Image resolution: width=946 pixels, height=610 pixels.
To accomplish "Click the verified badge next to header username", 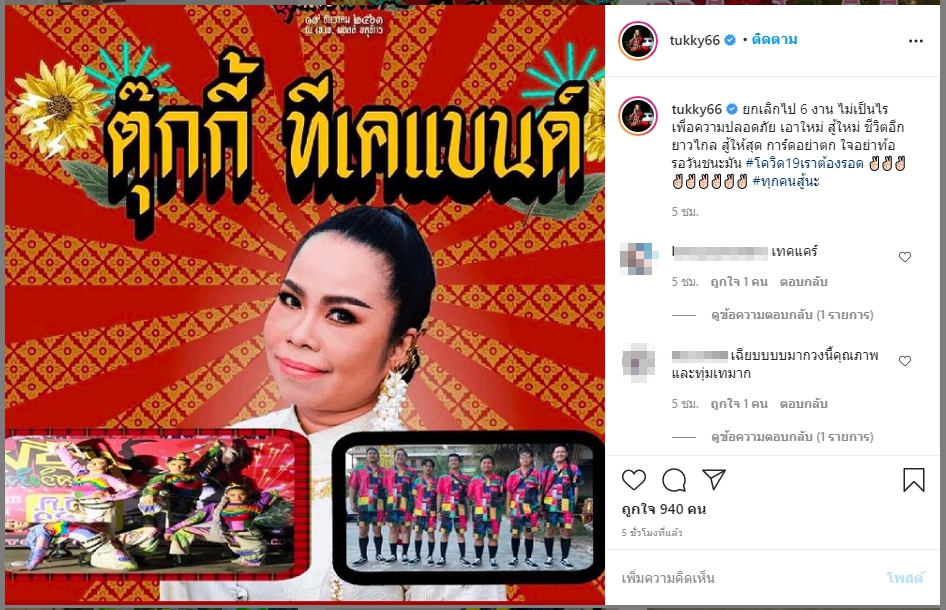I will click(x=729, y=40).
